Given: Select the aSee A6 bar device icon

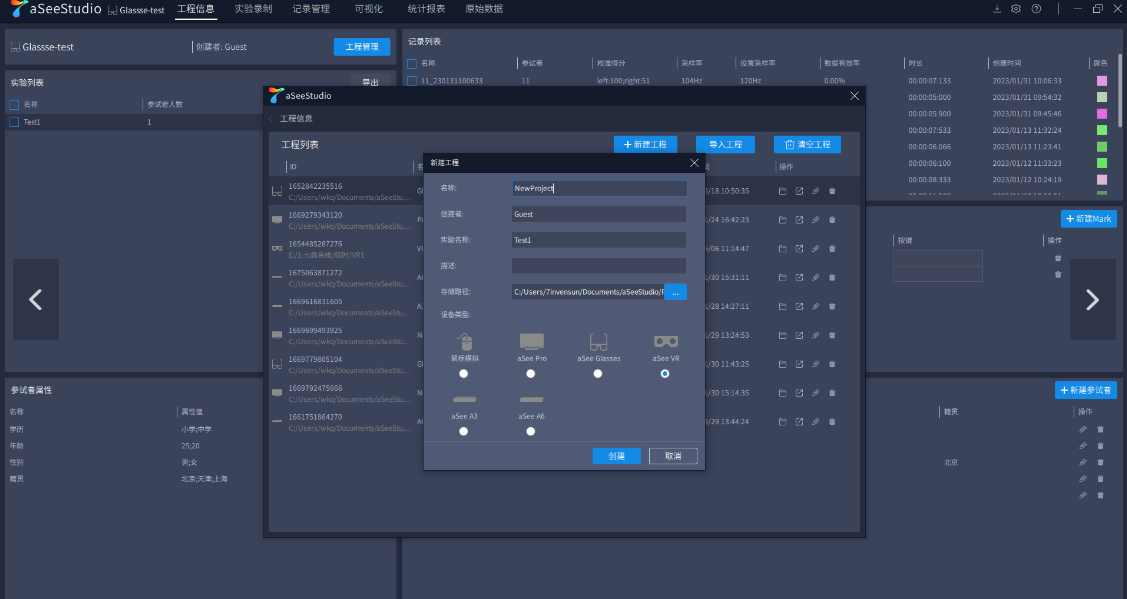Looking at the screenshot, I should pos(531,399).
